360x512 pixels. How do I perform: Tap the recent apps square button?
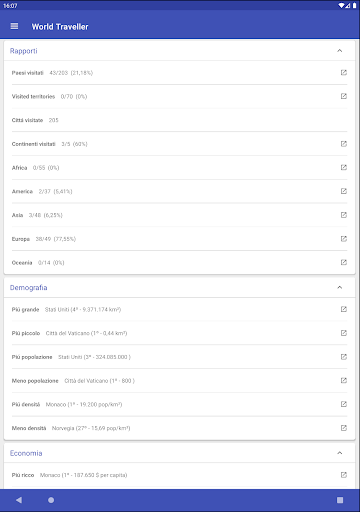340,500
